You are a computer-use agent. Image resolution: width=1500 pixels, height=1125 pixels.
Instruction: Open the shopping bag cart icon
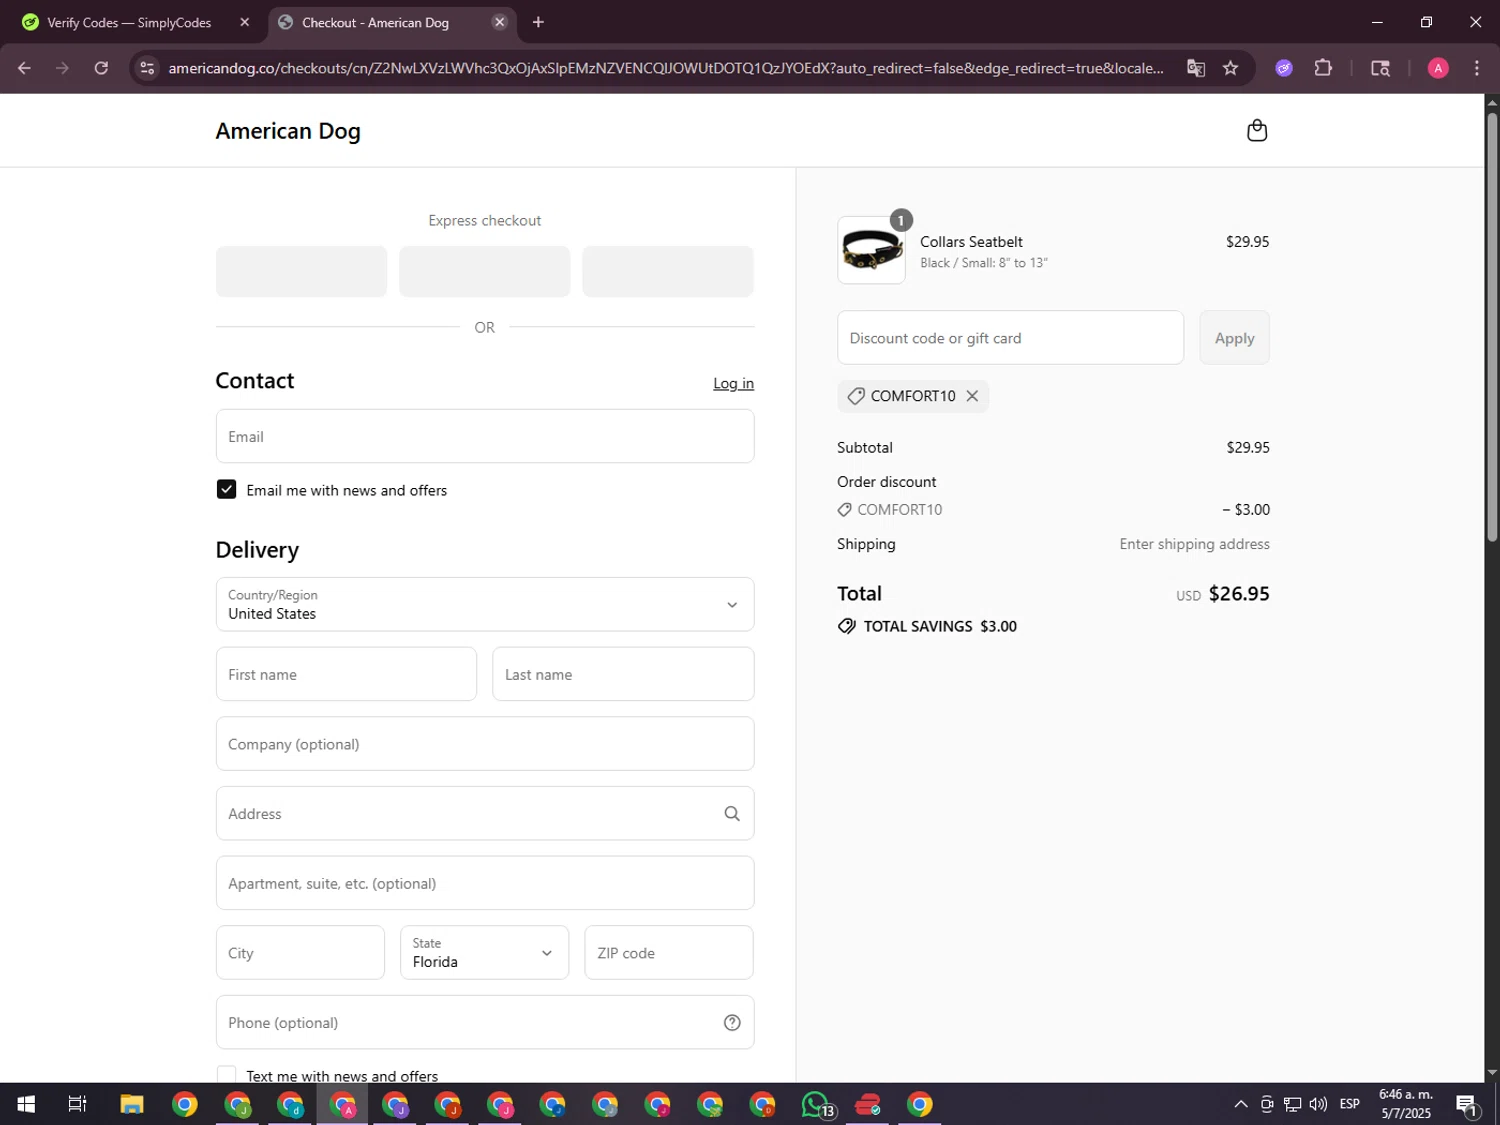(1257, 131)
